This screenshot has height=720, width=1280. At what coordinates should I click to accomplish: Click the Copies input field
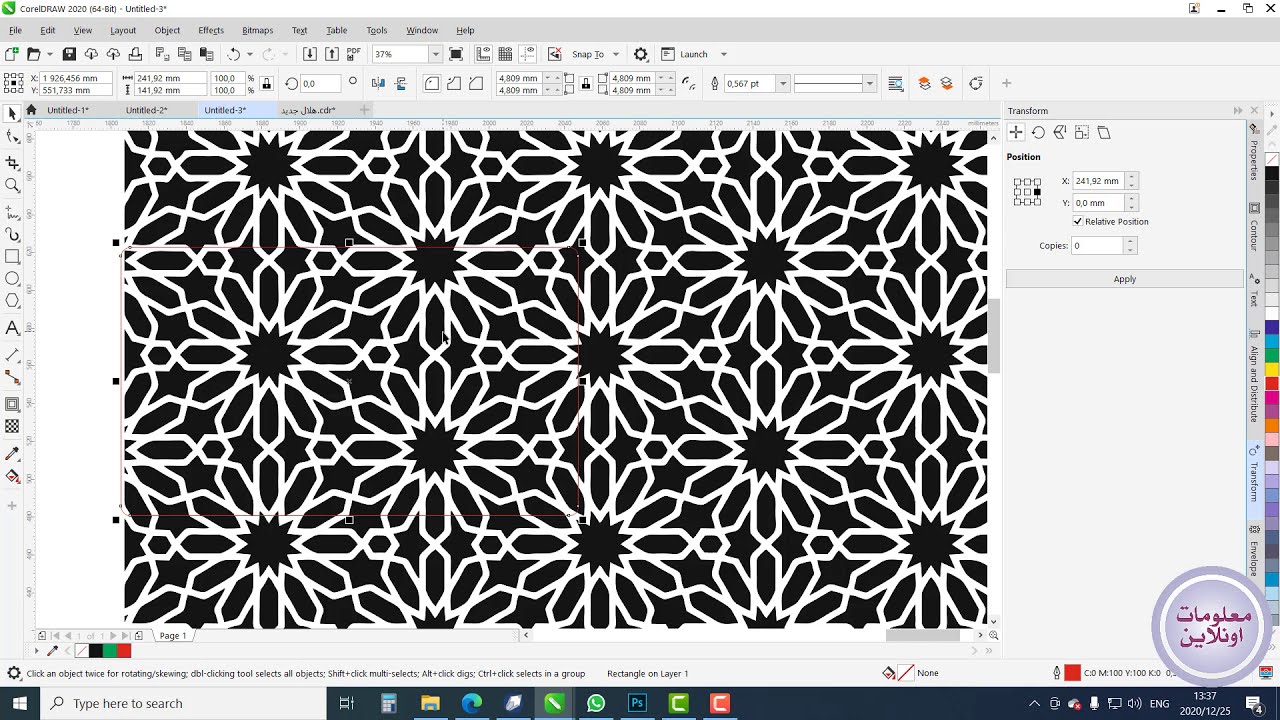point(1098,245)
